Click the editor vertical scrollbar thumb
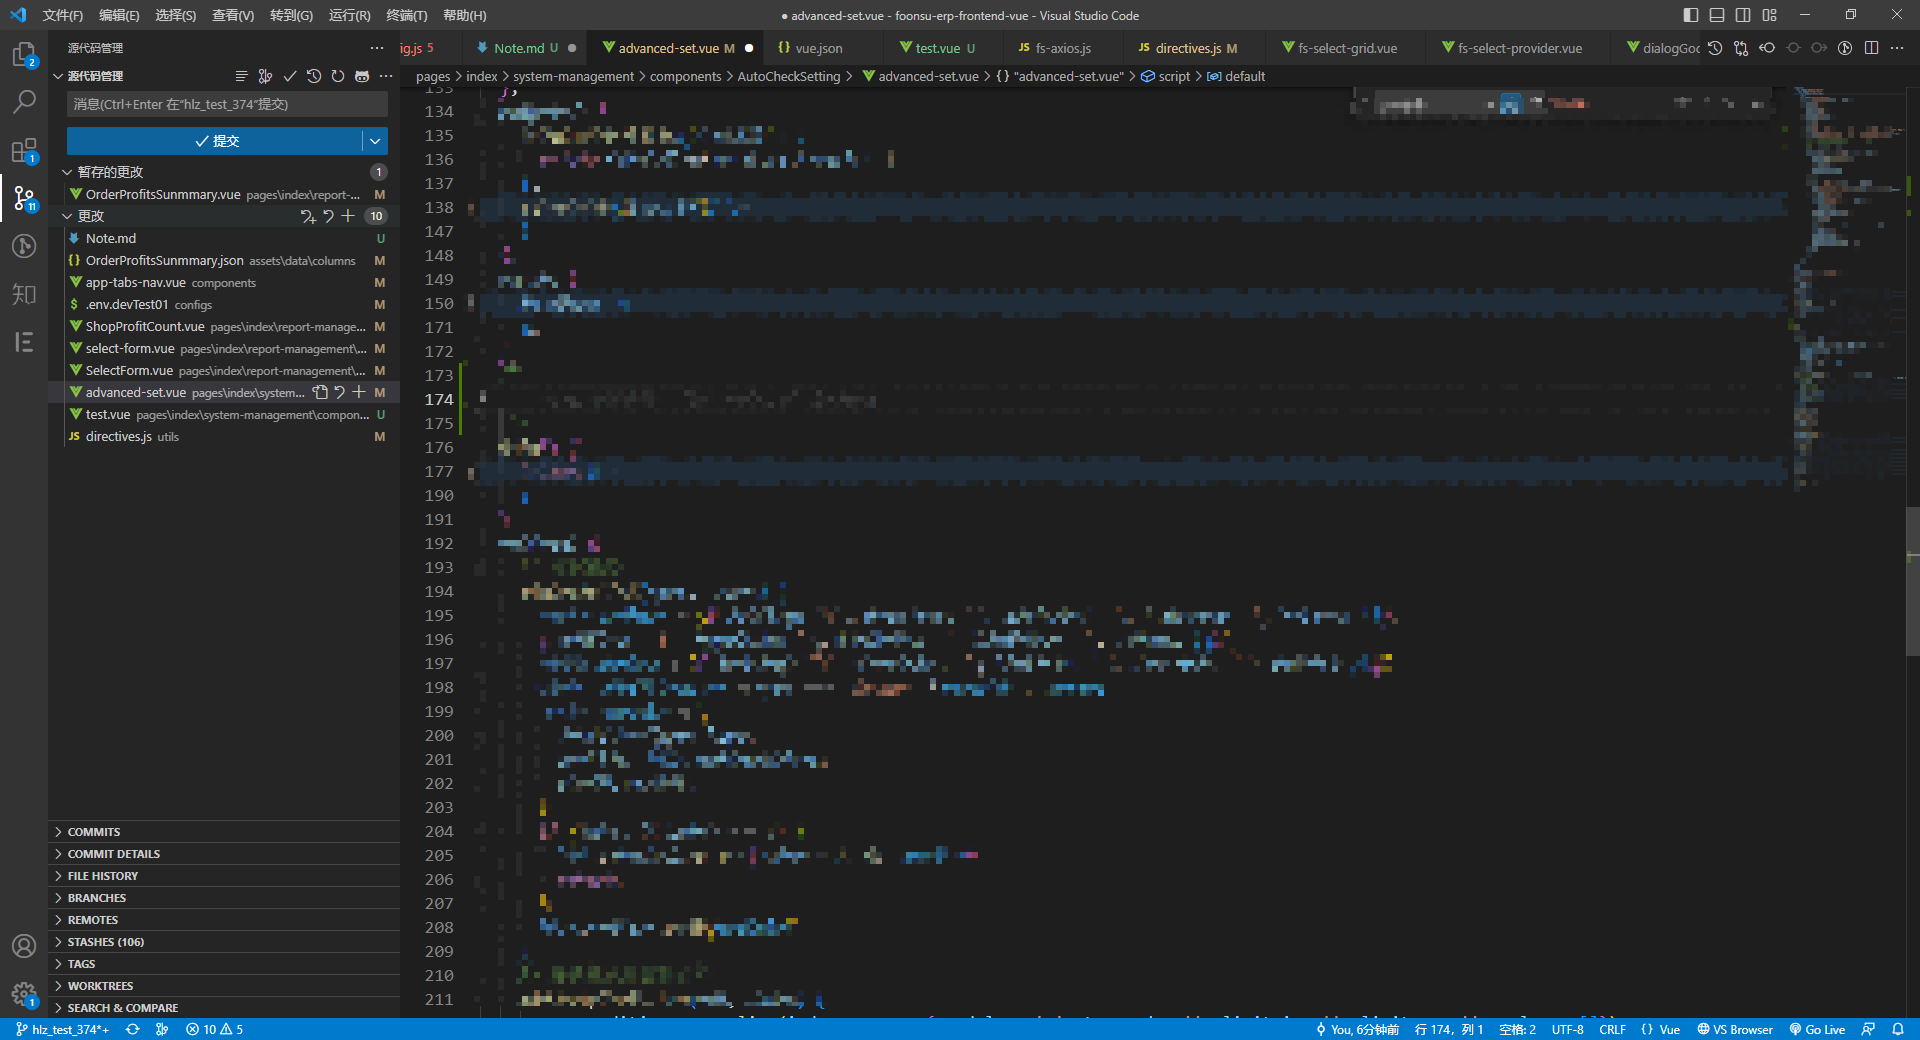 tap(1912, 581)
